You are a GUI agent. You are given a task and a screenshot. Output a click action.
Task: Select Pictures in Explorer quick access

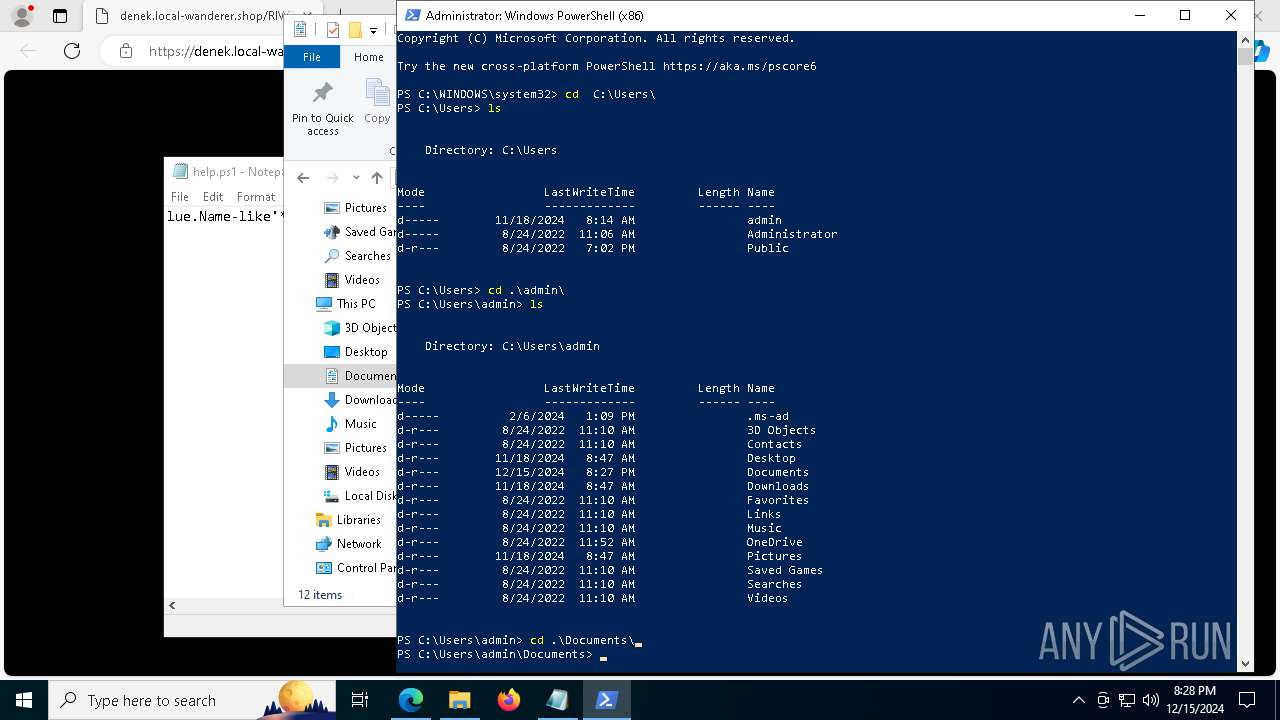pos(355,208)
